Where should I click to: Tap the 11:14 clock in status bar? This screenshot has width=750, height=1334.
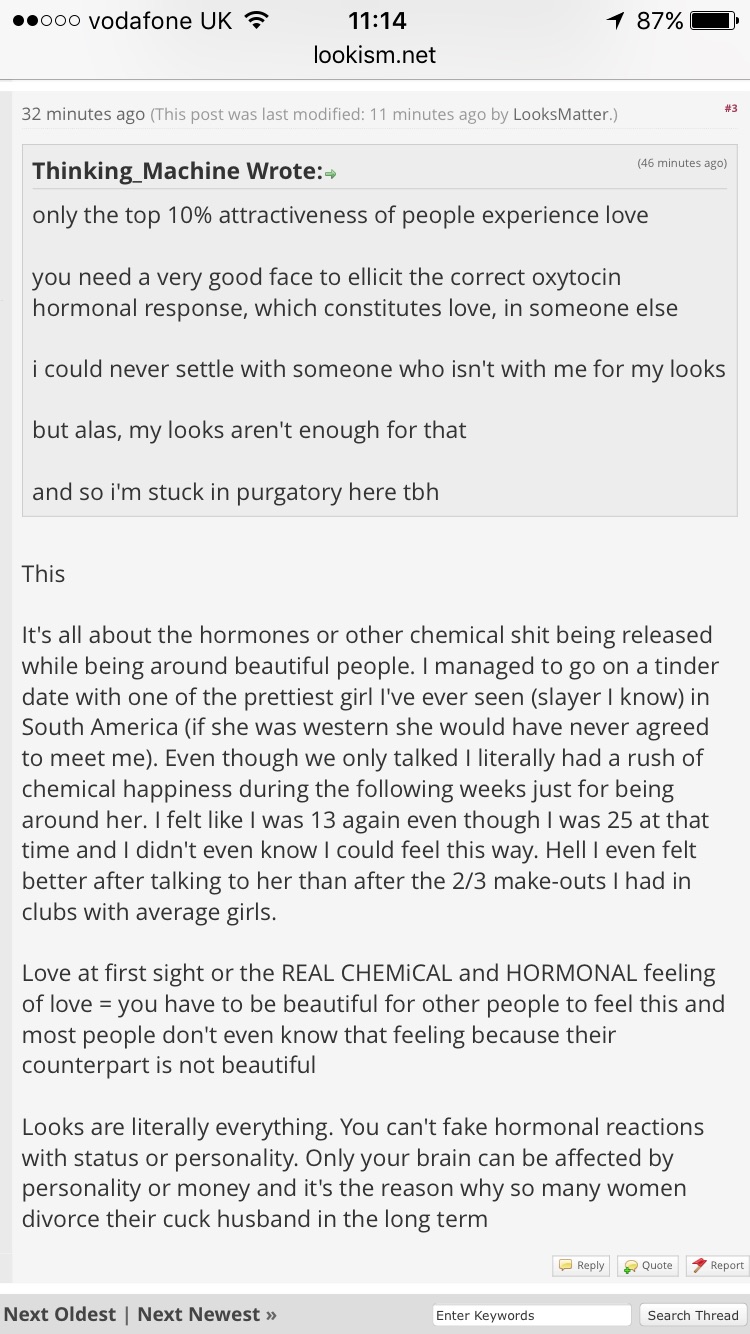pyautogui.click(x=375, y=21)
